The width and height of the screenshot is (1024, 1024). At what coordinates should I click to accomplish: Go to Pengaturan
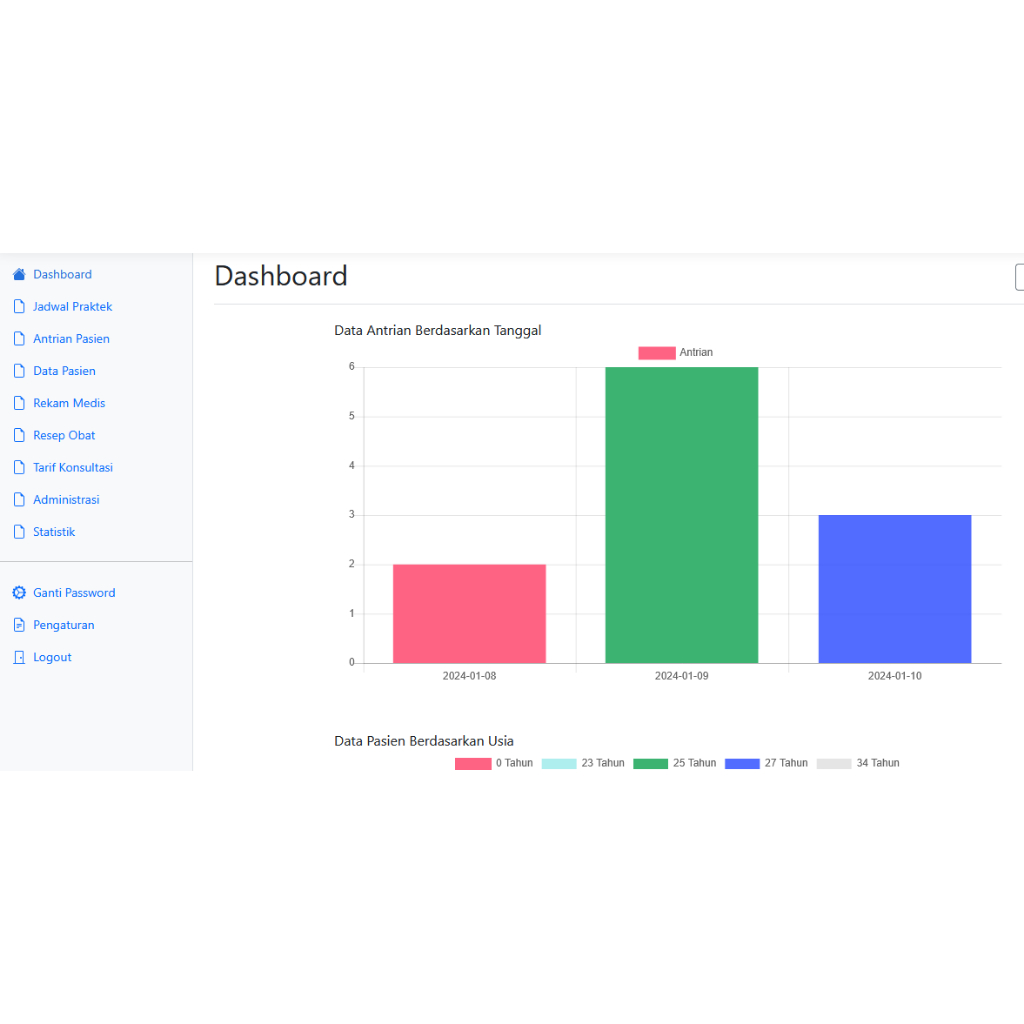[x=63, y=625]
